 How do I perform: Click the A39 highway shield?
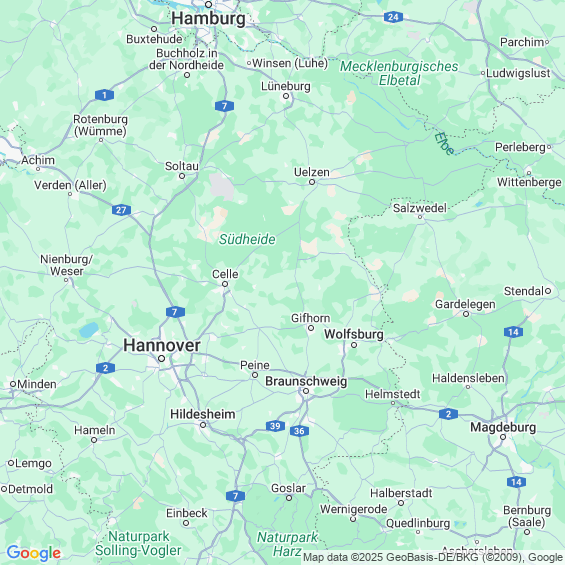[x=275, y=426]
